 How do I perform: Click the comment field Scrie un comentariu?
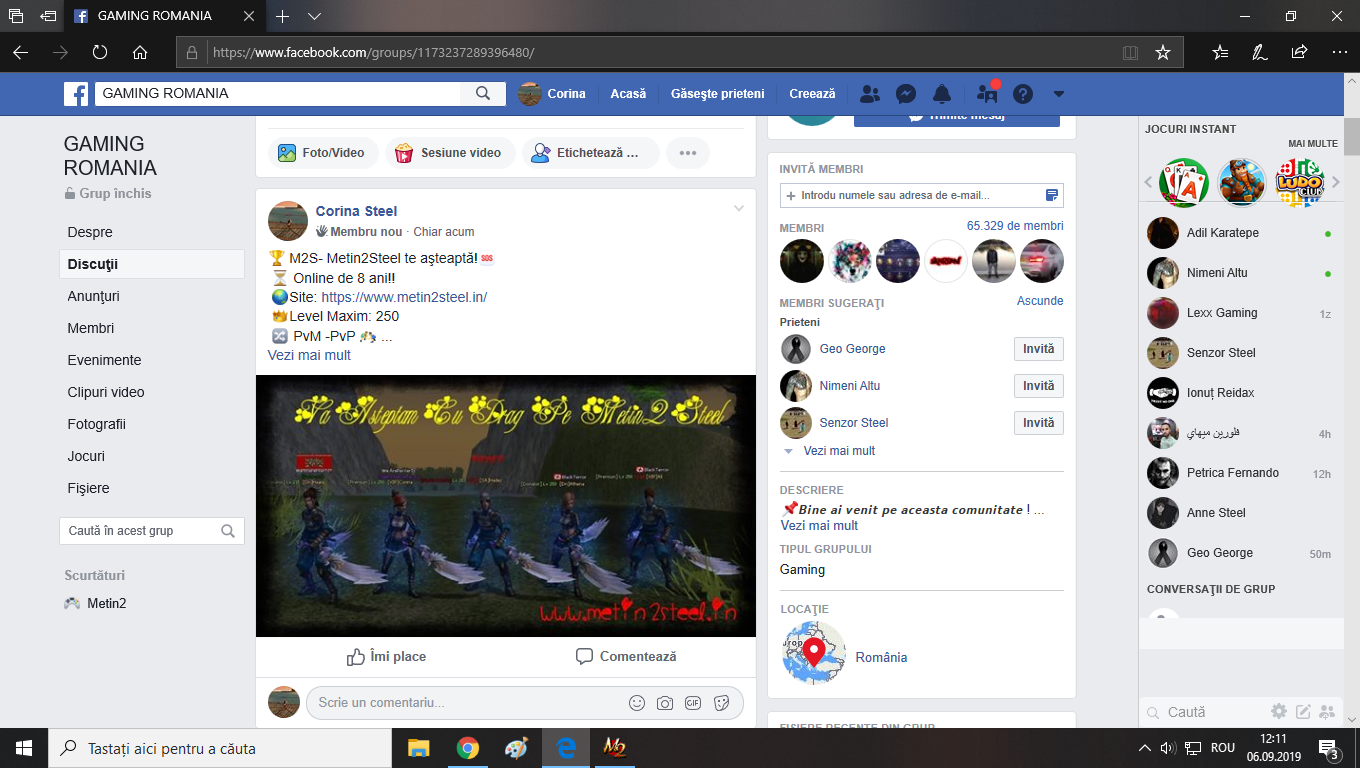(525, 703)
